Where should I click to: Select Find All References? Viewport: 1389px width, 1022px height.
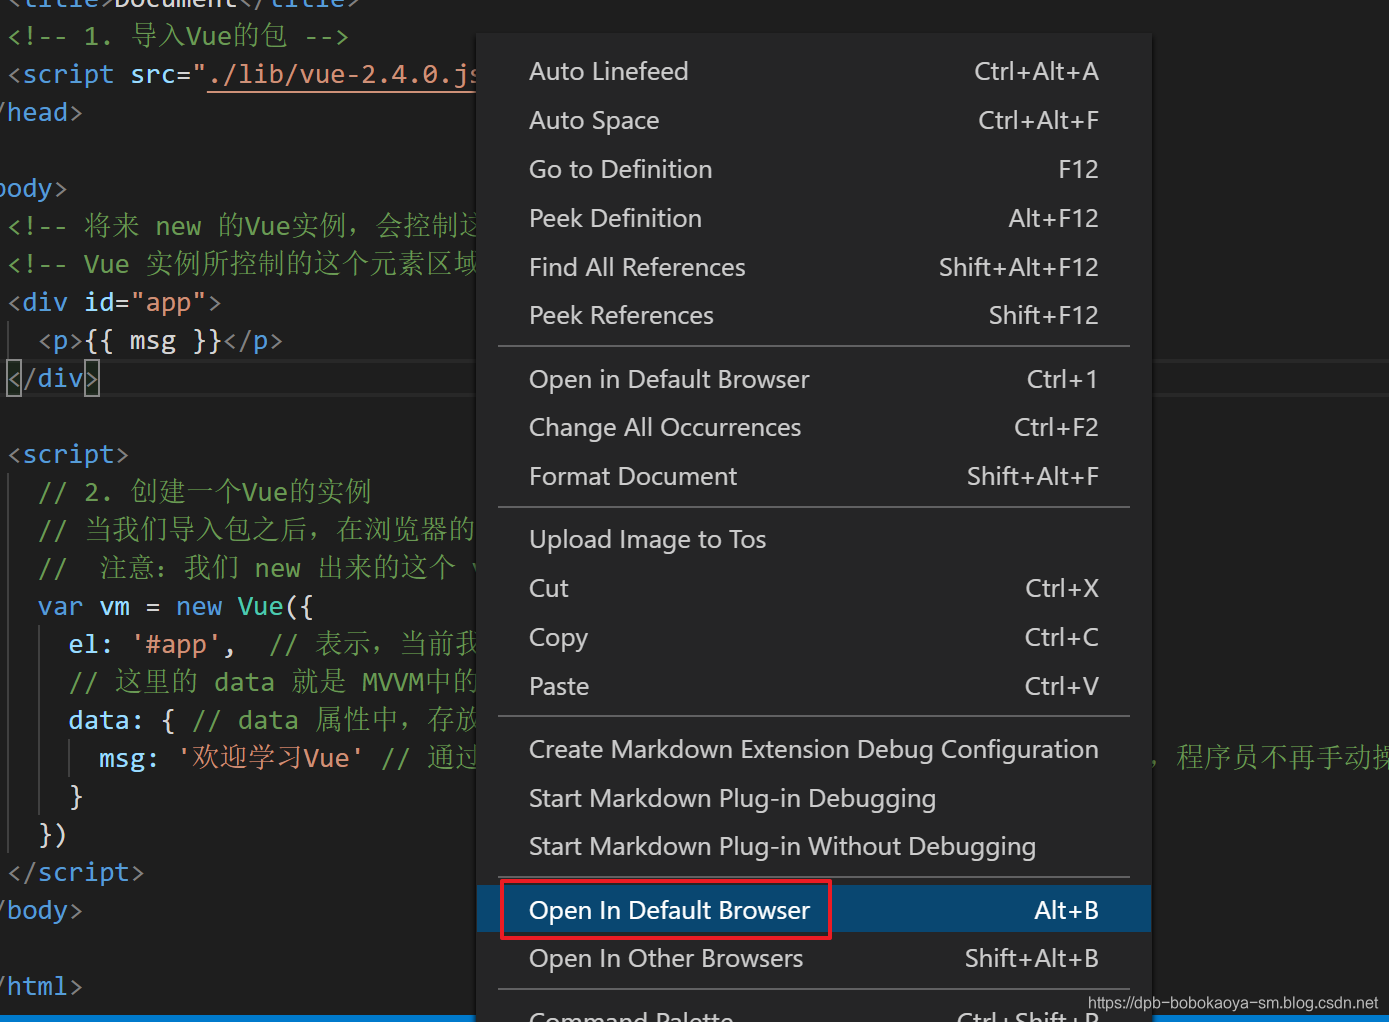pos(813,268)
